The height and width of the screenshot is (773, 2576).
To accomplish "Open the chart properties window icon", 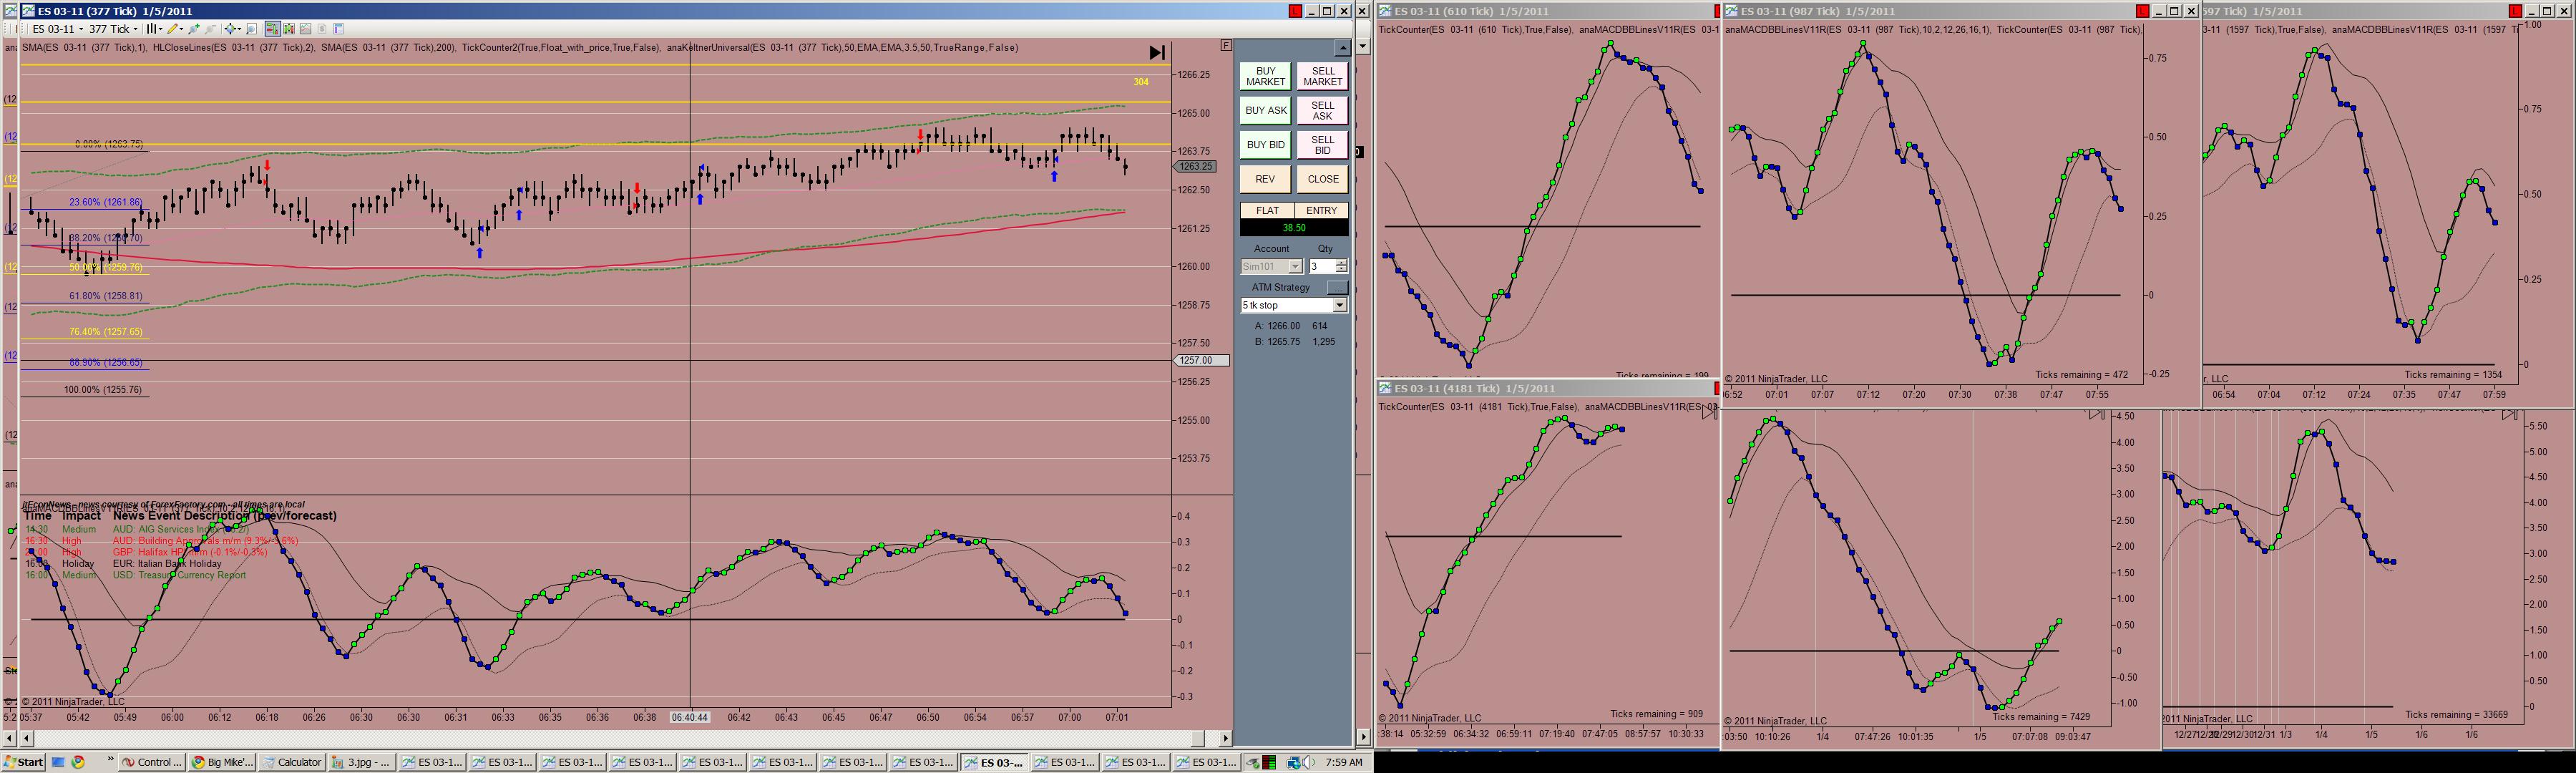I will pyautogui.click(x=338, y=29).
